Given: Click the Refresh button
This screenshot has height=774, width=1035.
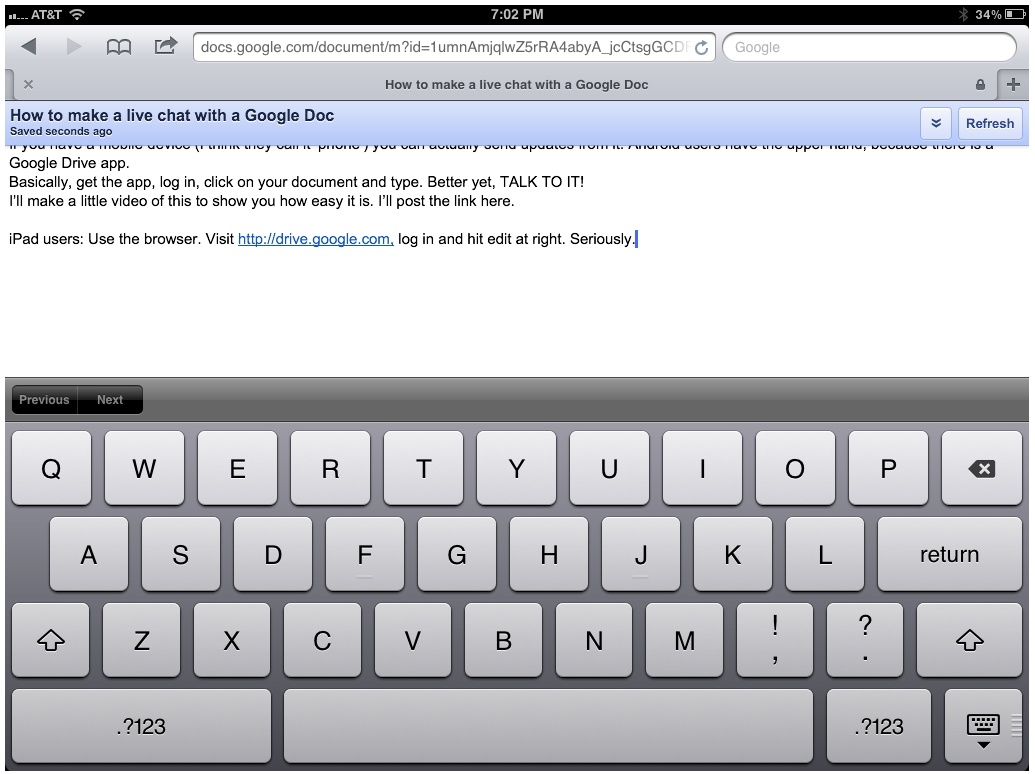Looking at the screenshot, I should click(989, 123).
